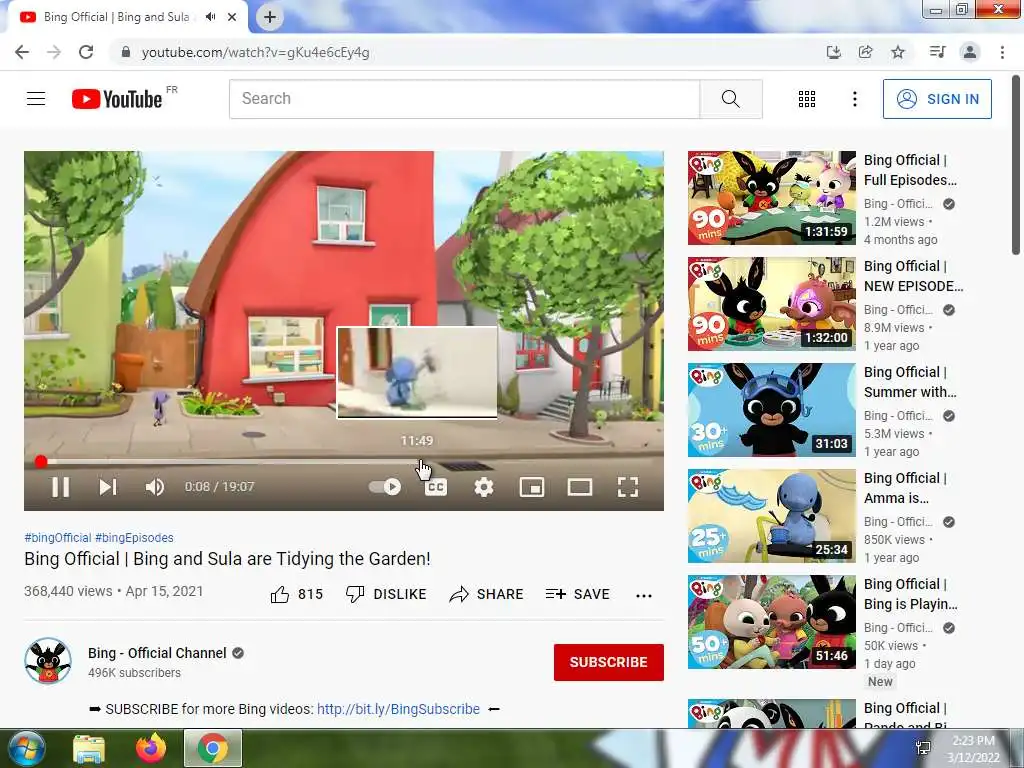This screenshot has height=768, width=1024.
Task: Open YouTube settings three-dot menu
Action: (854, 99)
